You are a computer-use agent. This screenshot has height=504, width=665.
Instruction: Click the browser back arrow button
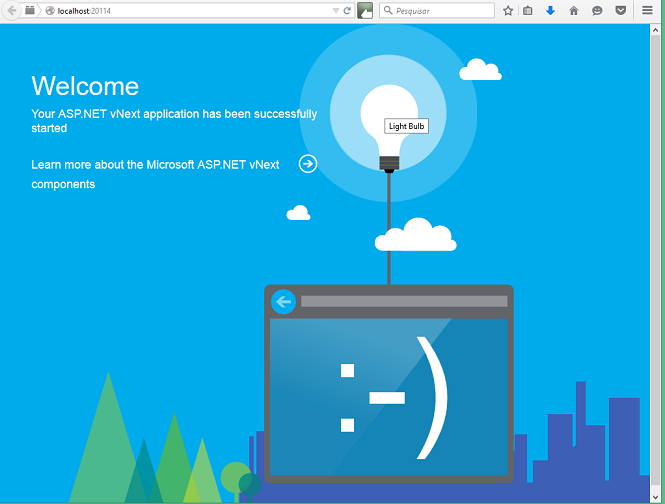tap(11, 10)
